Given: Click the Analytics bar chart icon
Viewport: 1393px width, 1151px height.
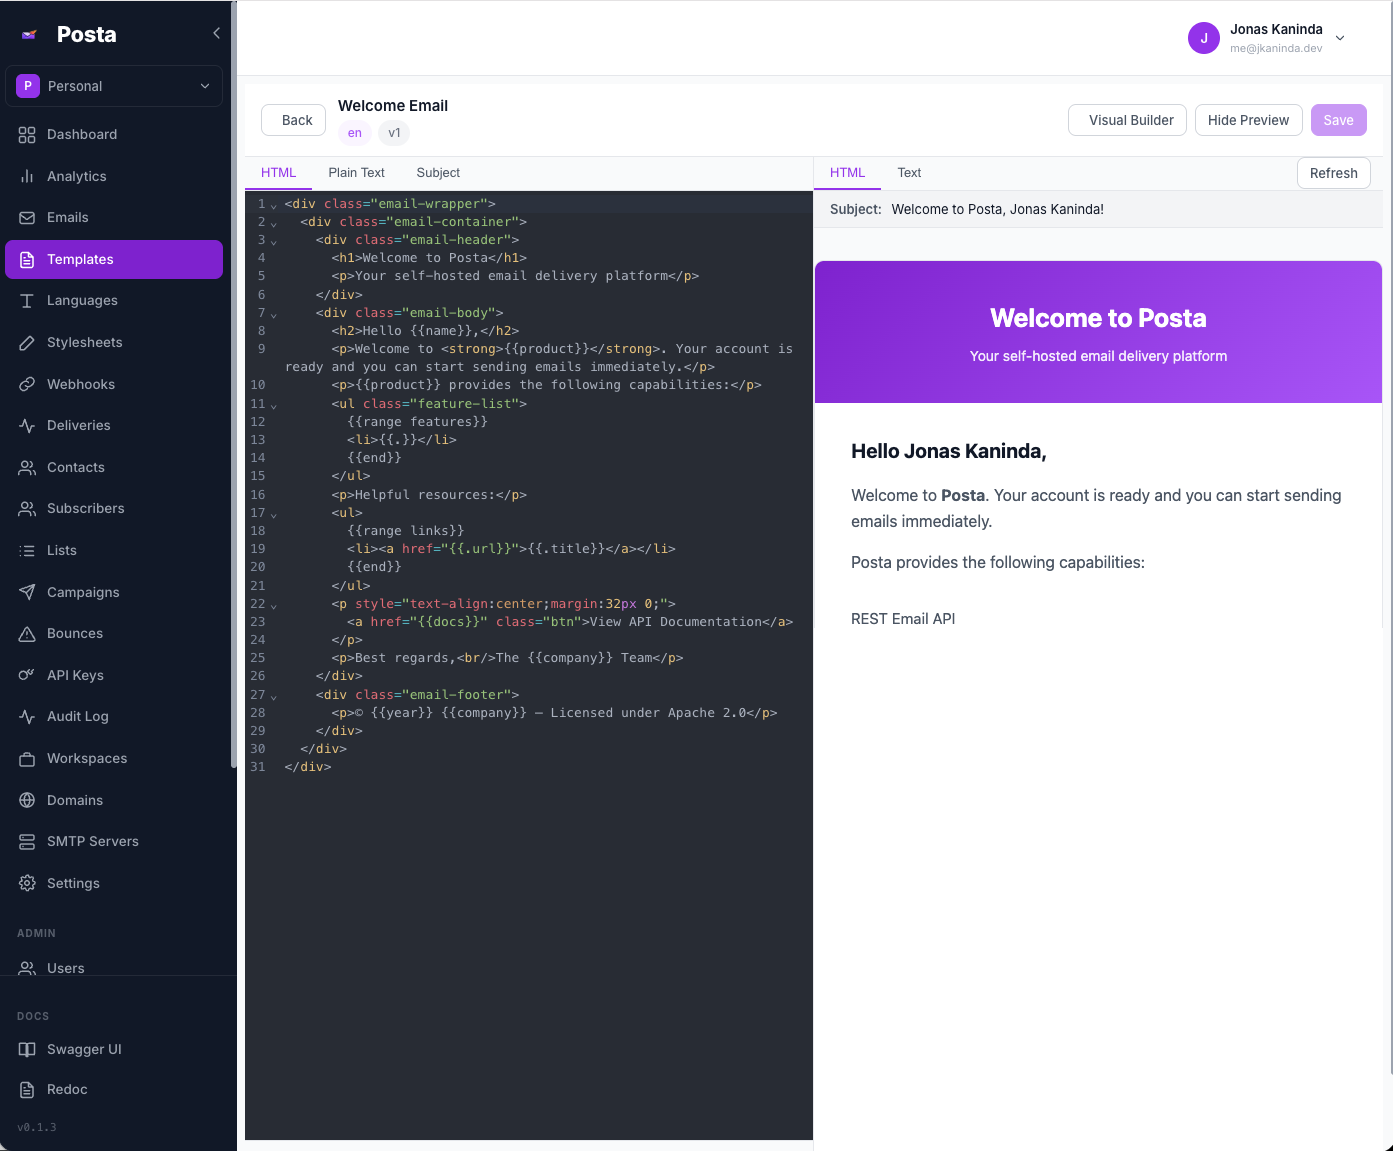Looking at the screenshot, I should click(27, 176).
